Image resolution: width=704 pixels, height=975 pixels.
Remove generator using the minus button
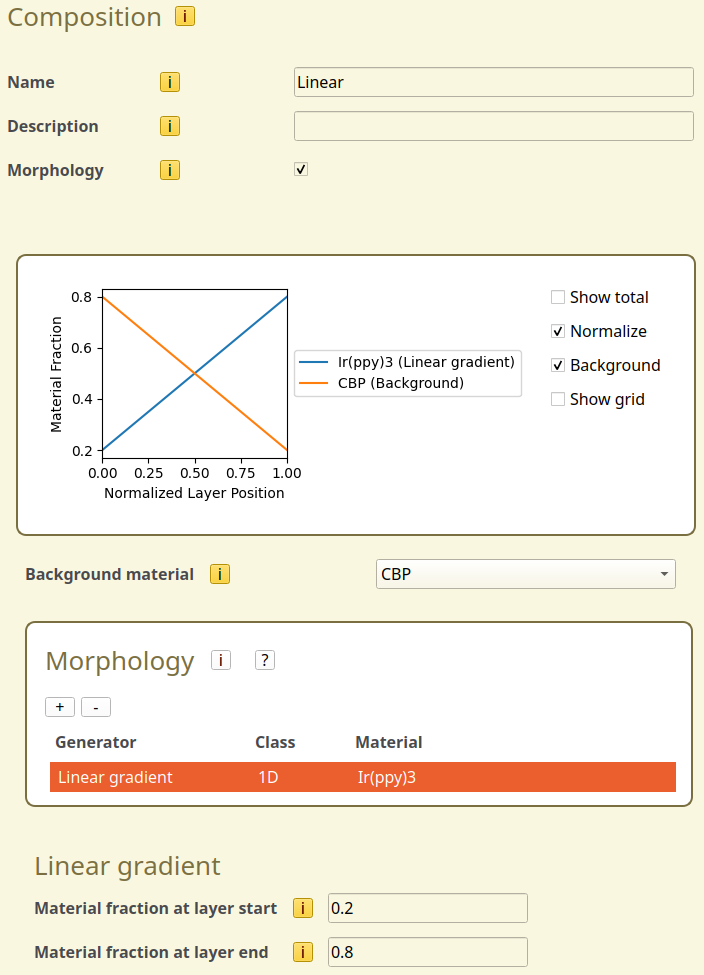pos(96,707)
